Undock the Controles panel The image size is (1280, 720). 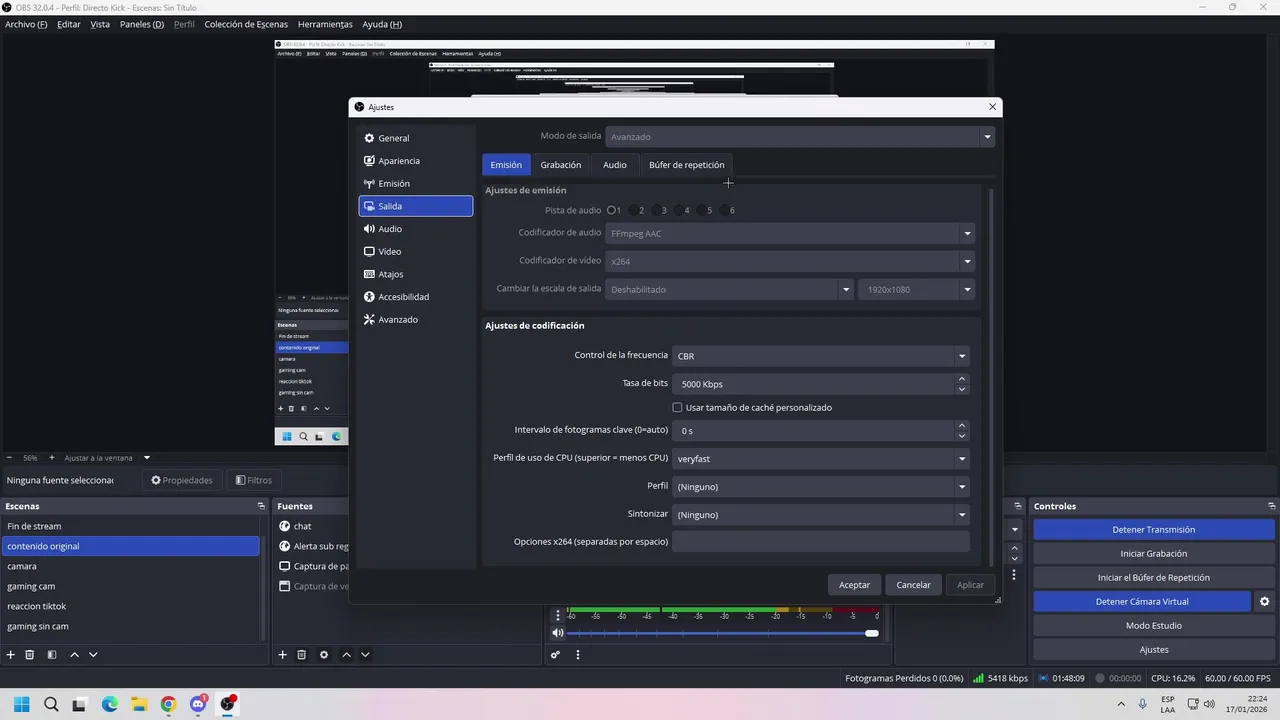(1272, 506)
